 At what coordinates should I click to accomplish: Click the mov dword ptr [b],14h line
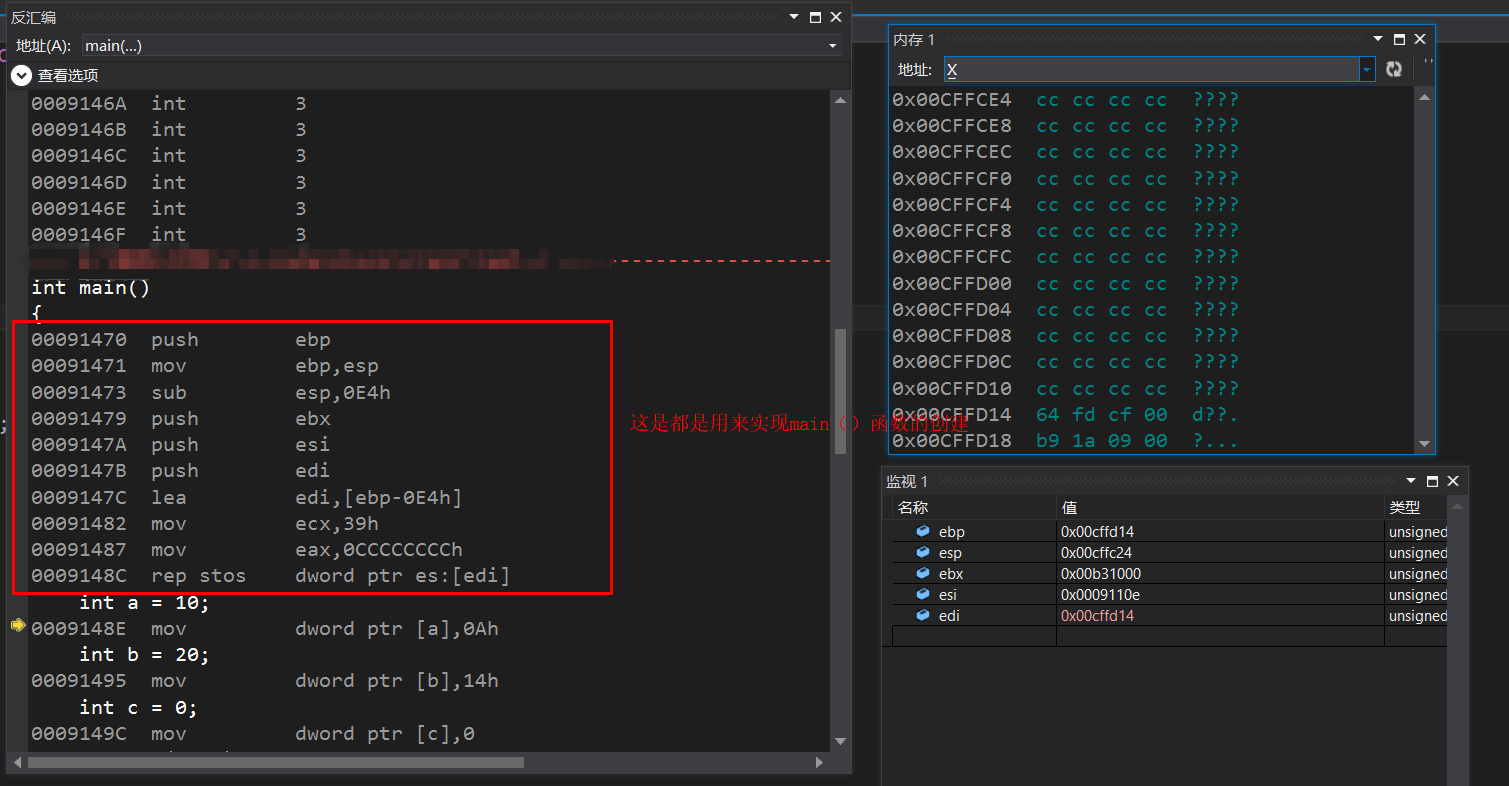[265, 681]
